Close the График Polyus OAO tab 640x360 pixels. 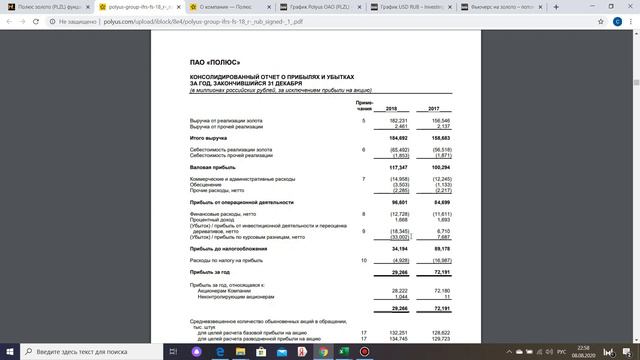[x=359, y=7]
